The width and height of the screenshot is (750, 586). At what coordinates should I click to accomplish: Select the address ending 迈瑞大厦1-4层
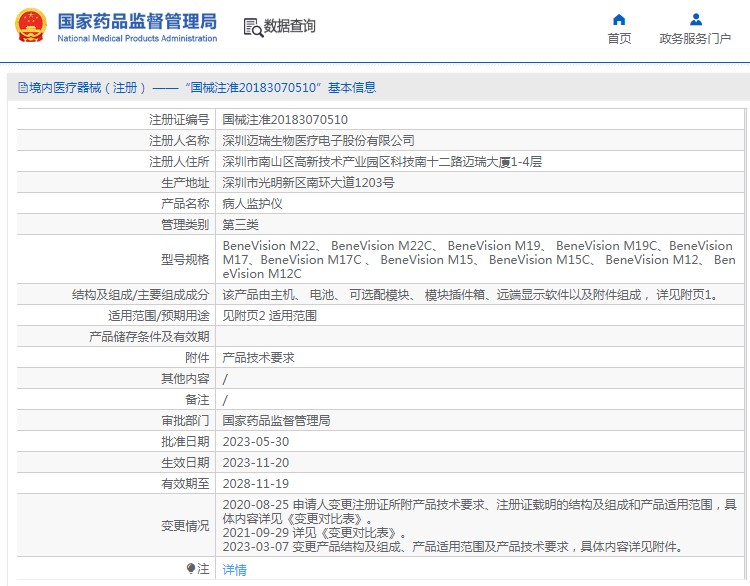pos(382,162)
